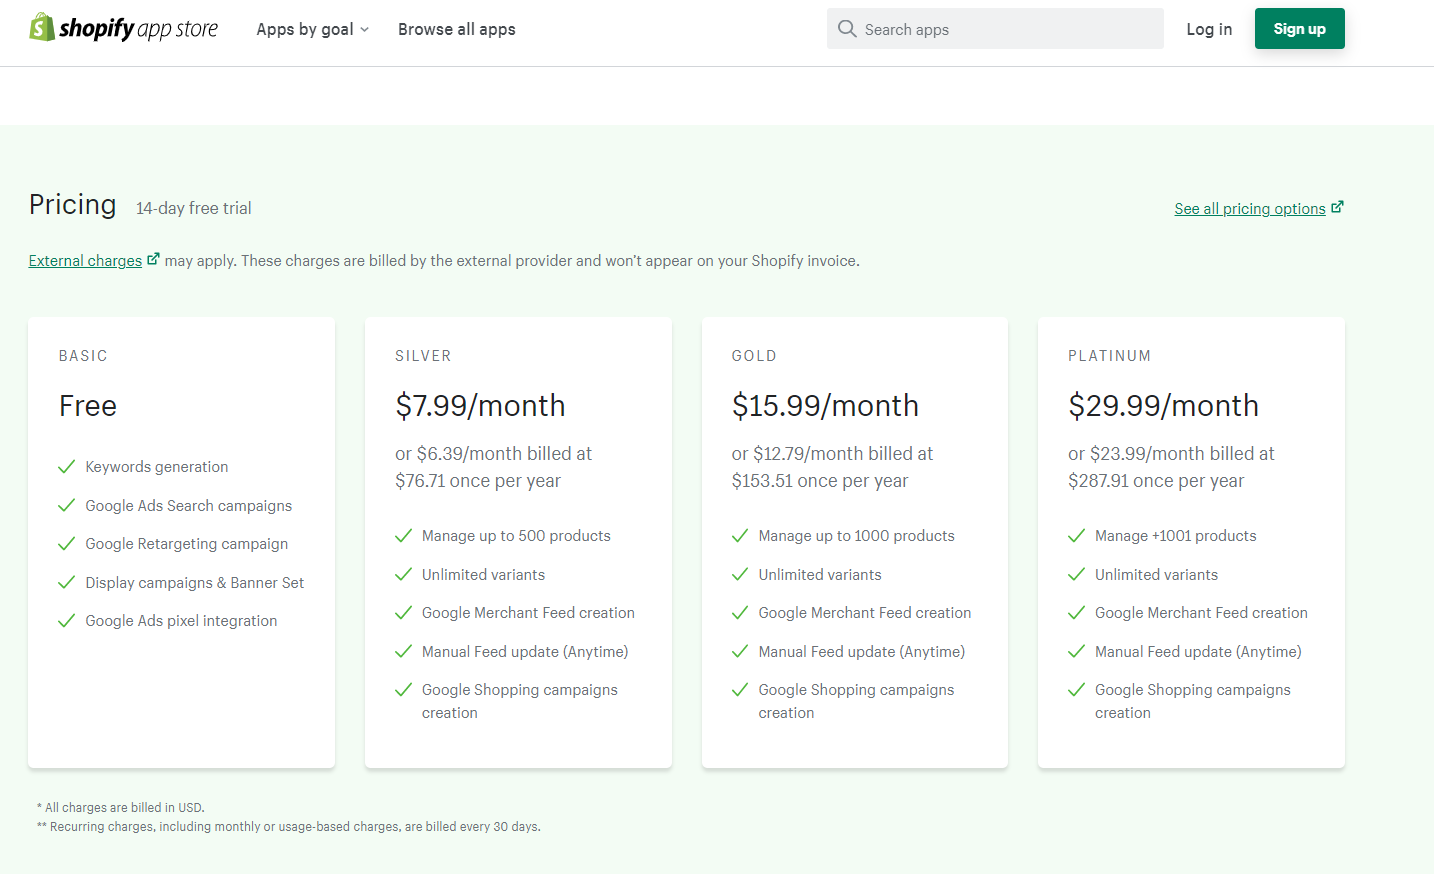Open the External charges link
Screen dimensions: 1434x874
pyautogui.click(x=85, y=260)
